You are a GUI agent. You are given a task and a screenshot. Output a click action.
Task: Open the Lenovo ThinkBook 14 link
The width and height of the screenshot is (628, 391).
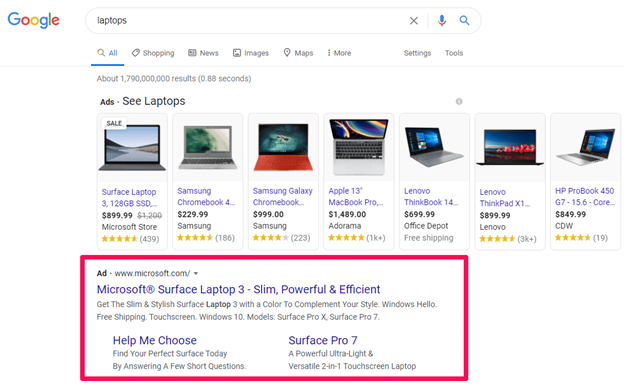pyautogui.click(x=431, y=197)
